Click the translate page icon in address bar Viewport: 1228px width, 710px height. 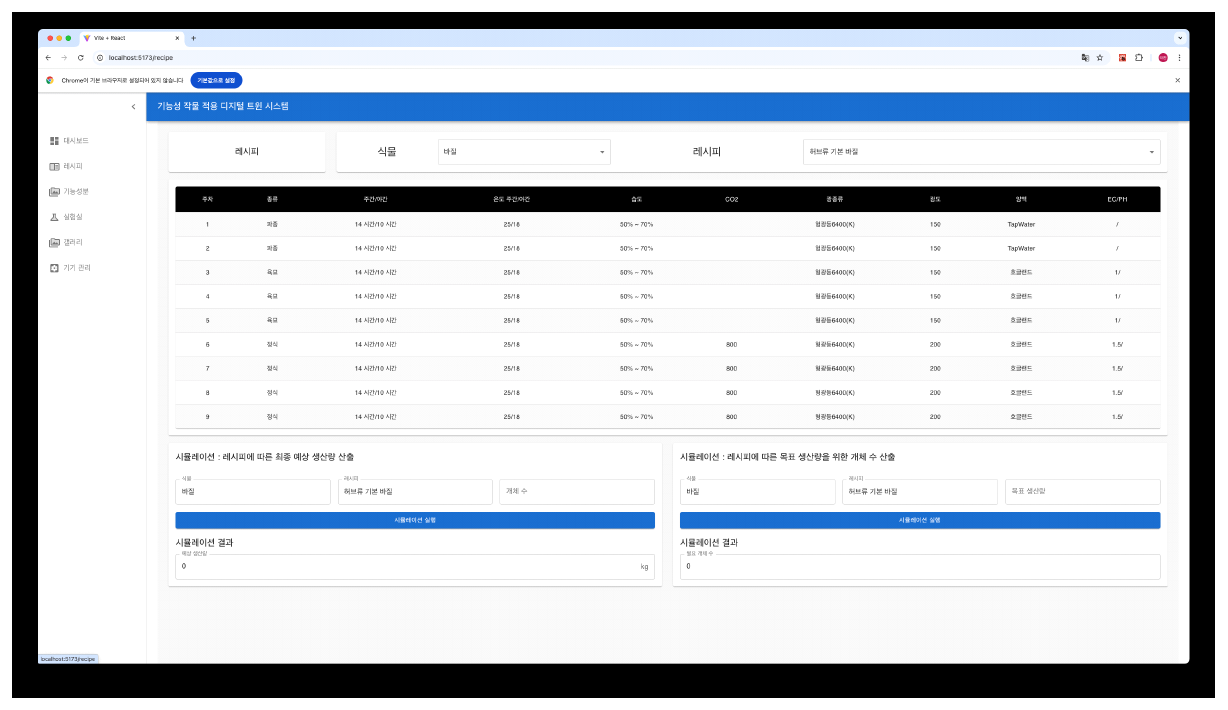1085,58
